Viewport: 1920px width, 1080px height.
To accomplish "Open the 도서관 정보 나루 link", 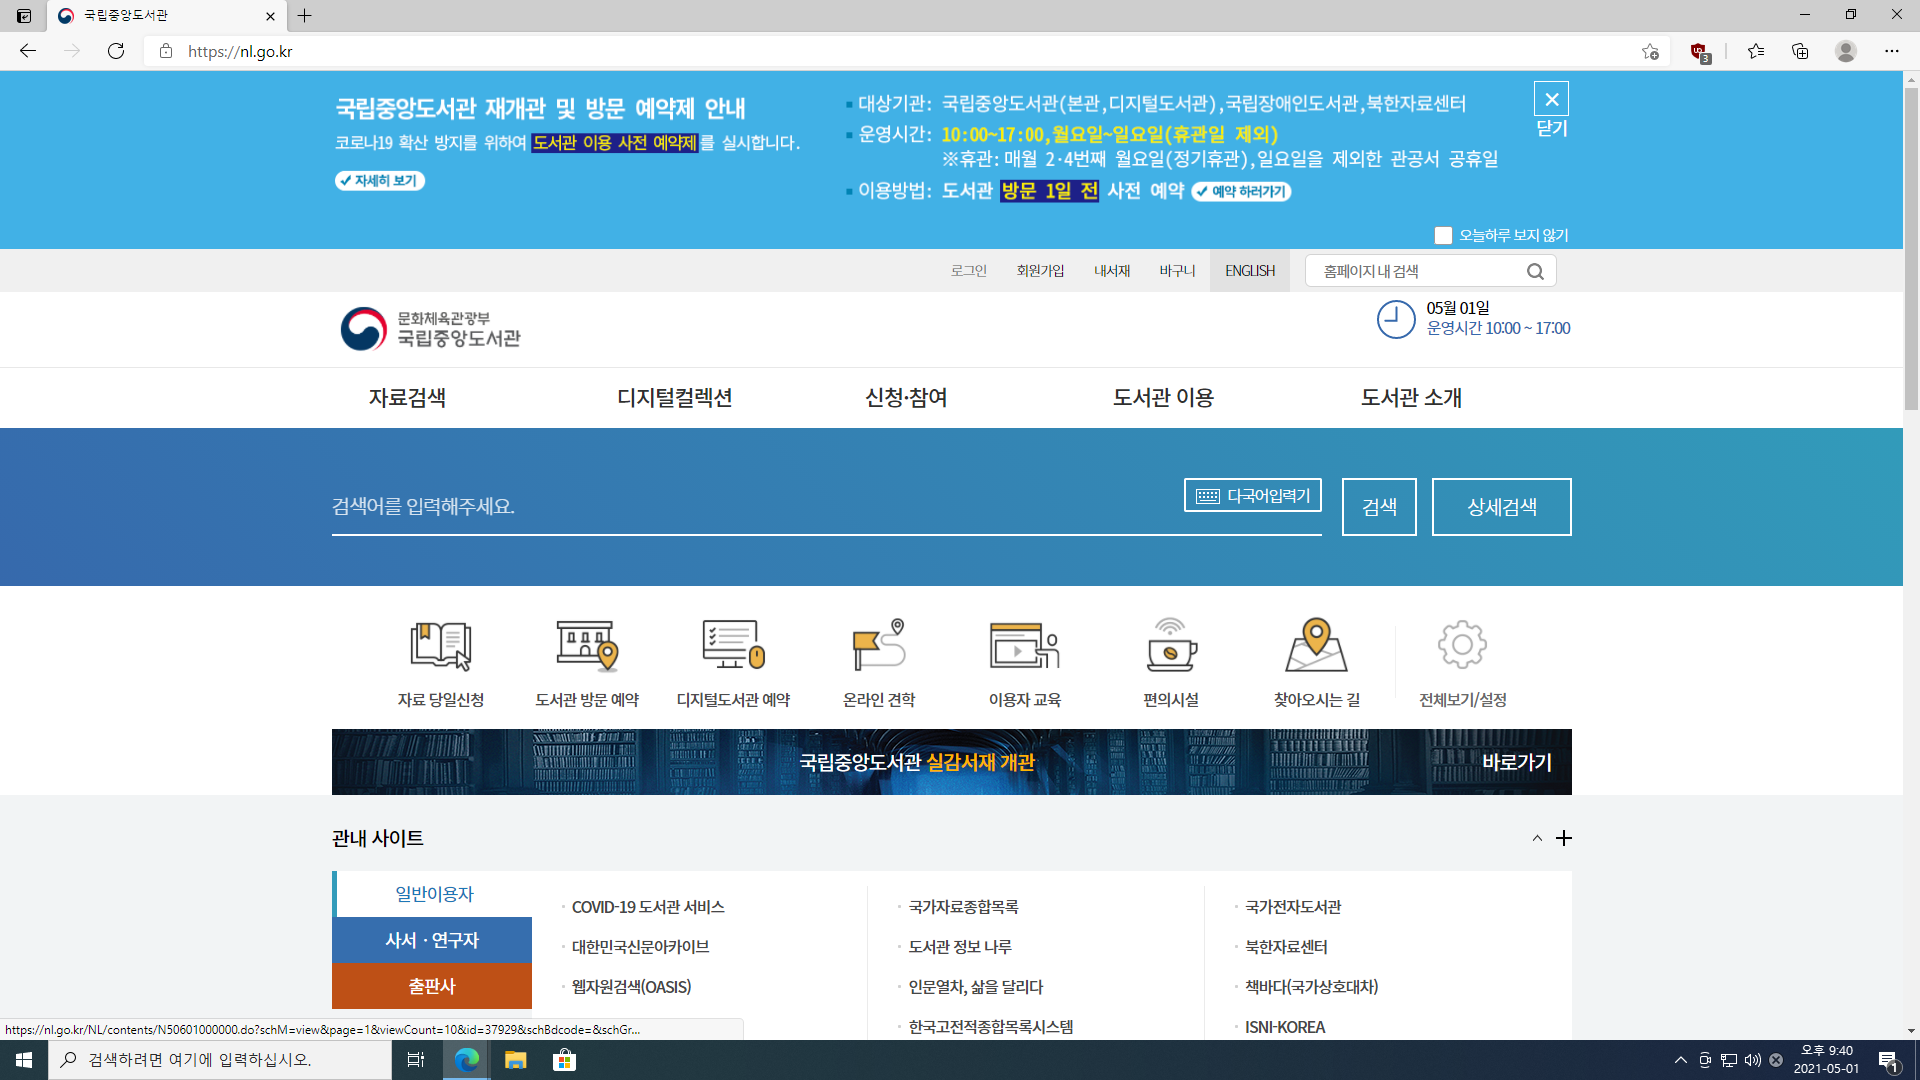I will pyautogui.click(x=960, y=947).
